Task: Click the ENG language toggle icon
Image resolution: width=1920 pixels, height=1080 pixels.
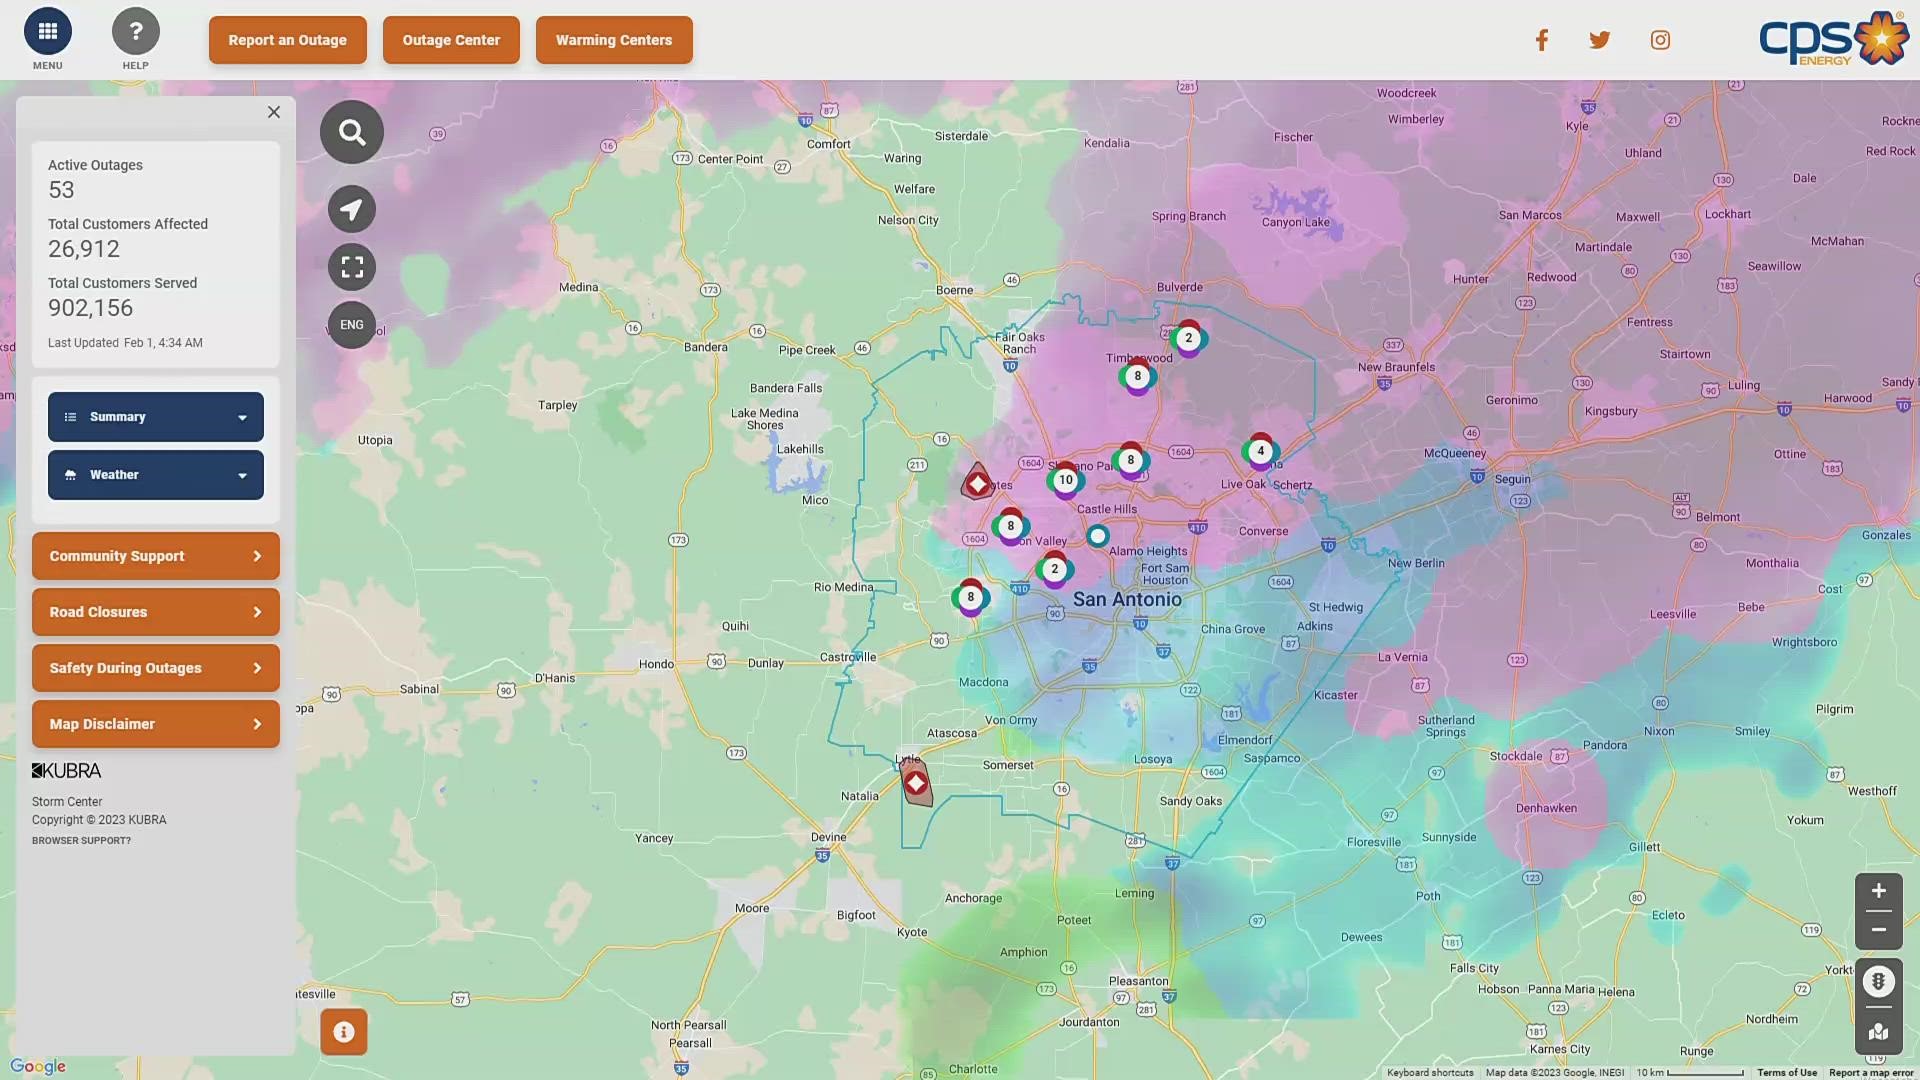Action: coord(352,324)
